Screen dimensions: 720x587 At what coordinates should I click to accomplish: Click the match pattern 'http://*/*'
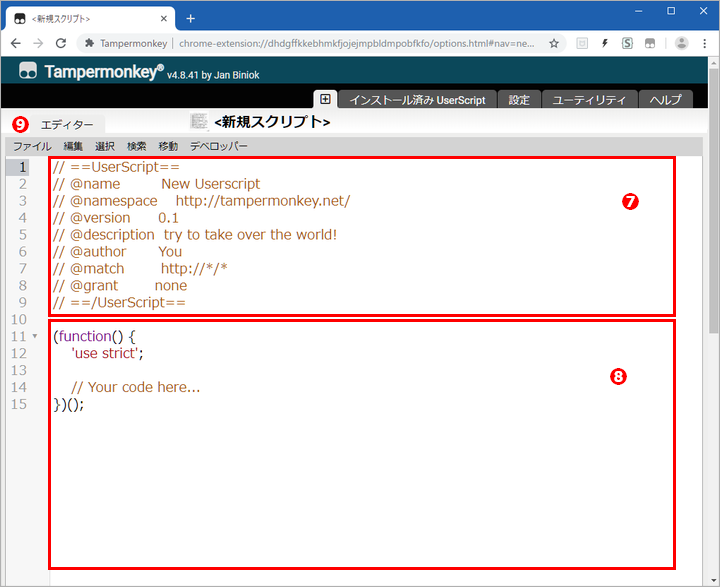[x=194, y=269]
